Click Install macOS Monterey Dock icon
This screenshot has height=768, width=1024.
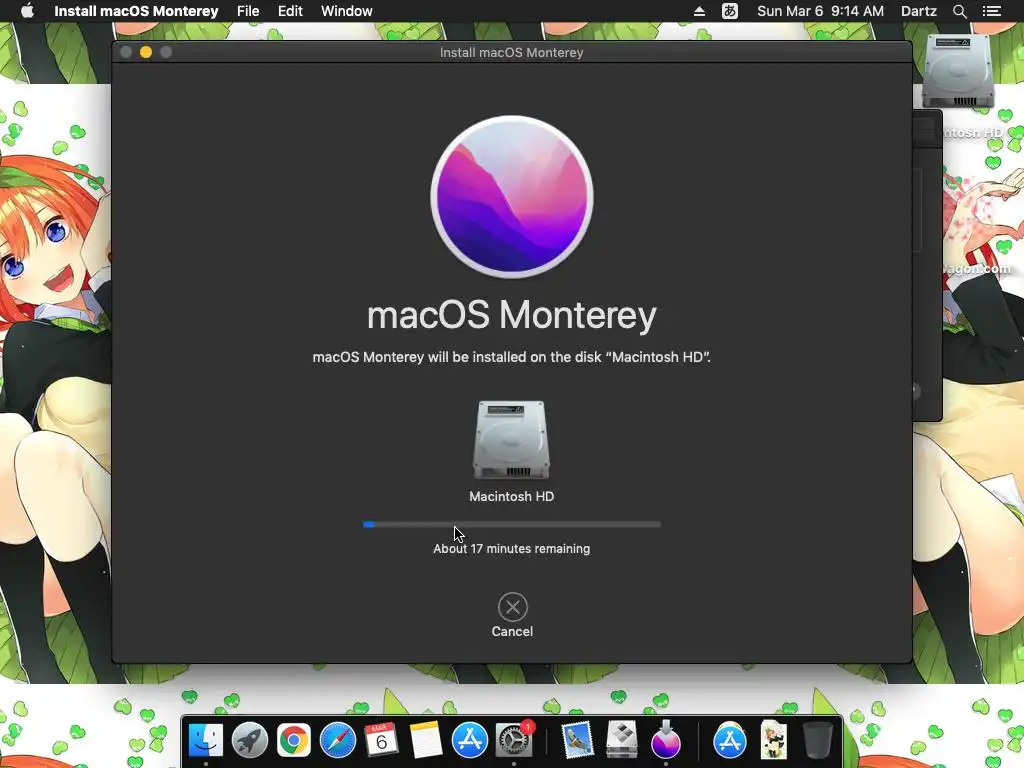pos(665,741)
